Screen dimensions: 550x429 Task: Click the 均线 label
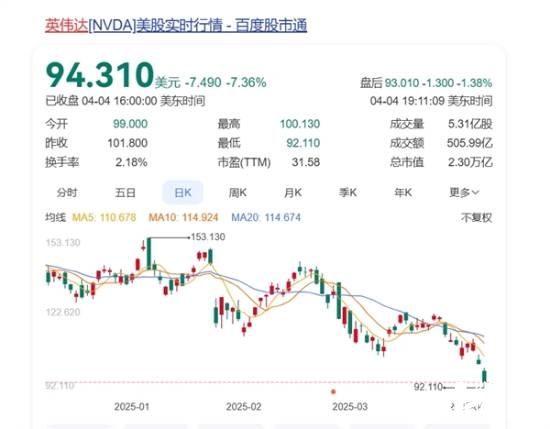[x=55, y=217]
